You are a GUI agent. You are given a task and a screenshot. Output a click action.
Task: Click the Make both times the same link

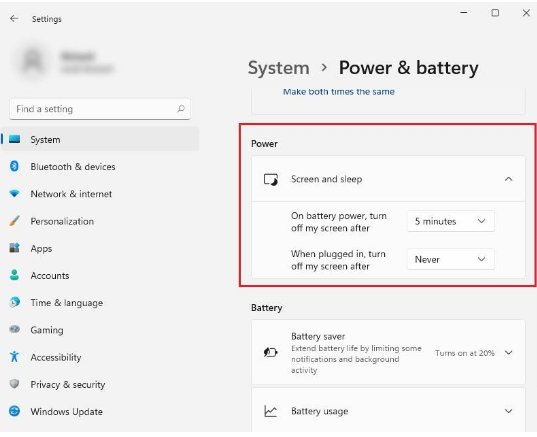(338, 92)
